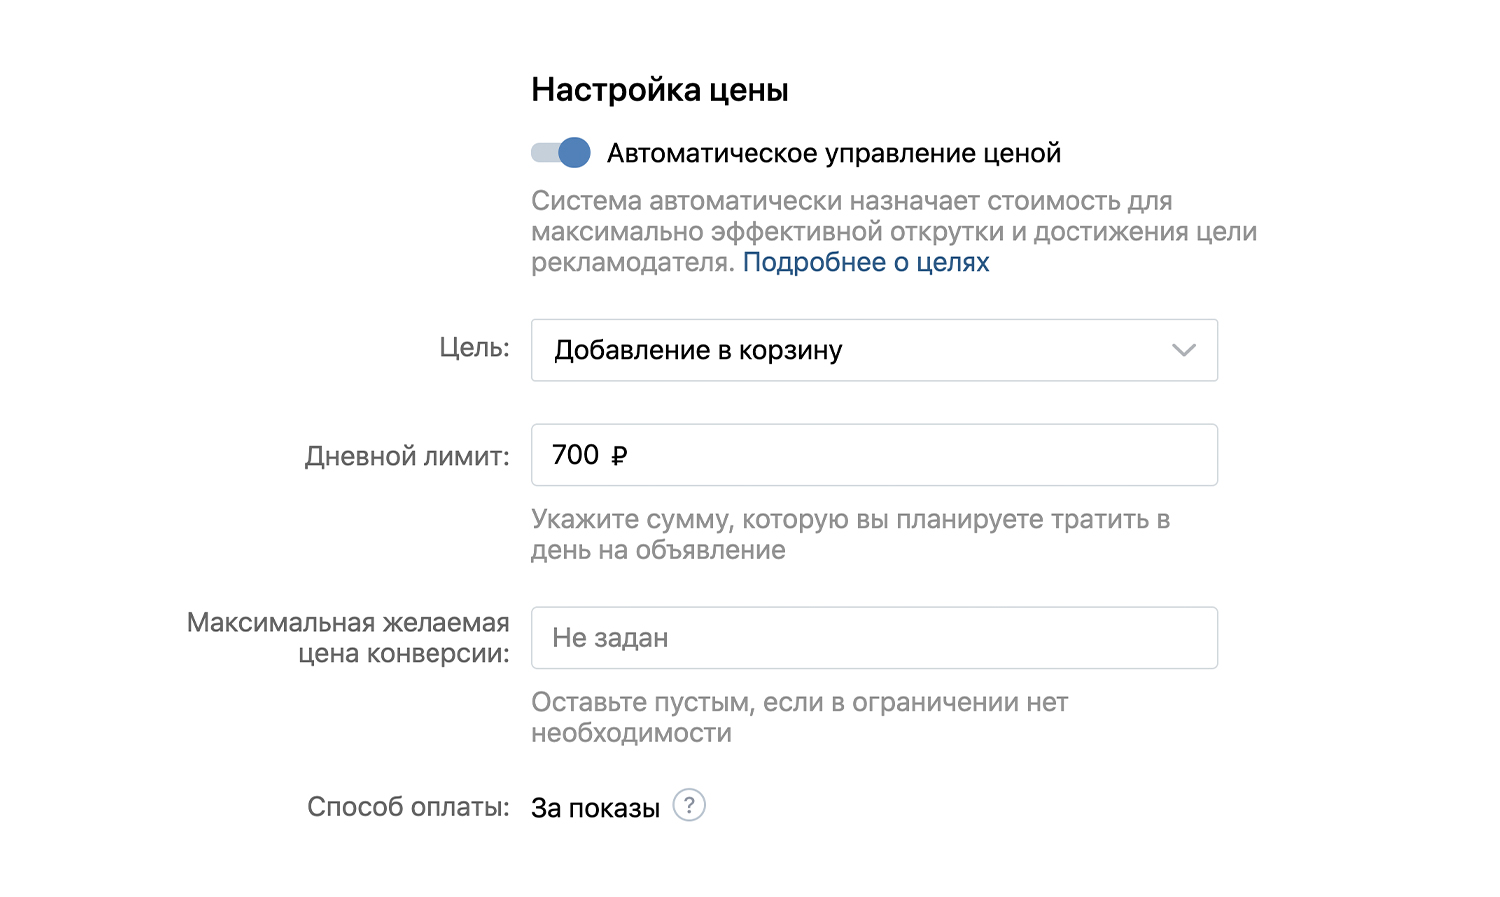Click the Способ оплаты label
This screenshot has height=897, width=1500.
pyautogui.click(x=407, y=805)
